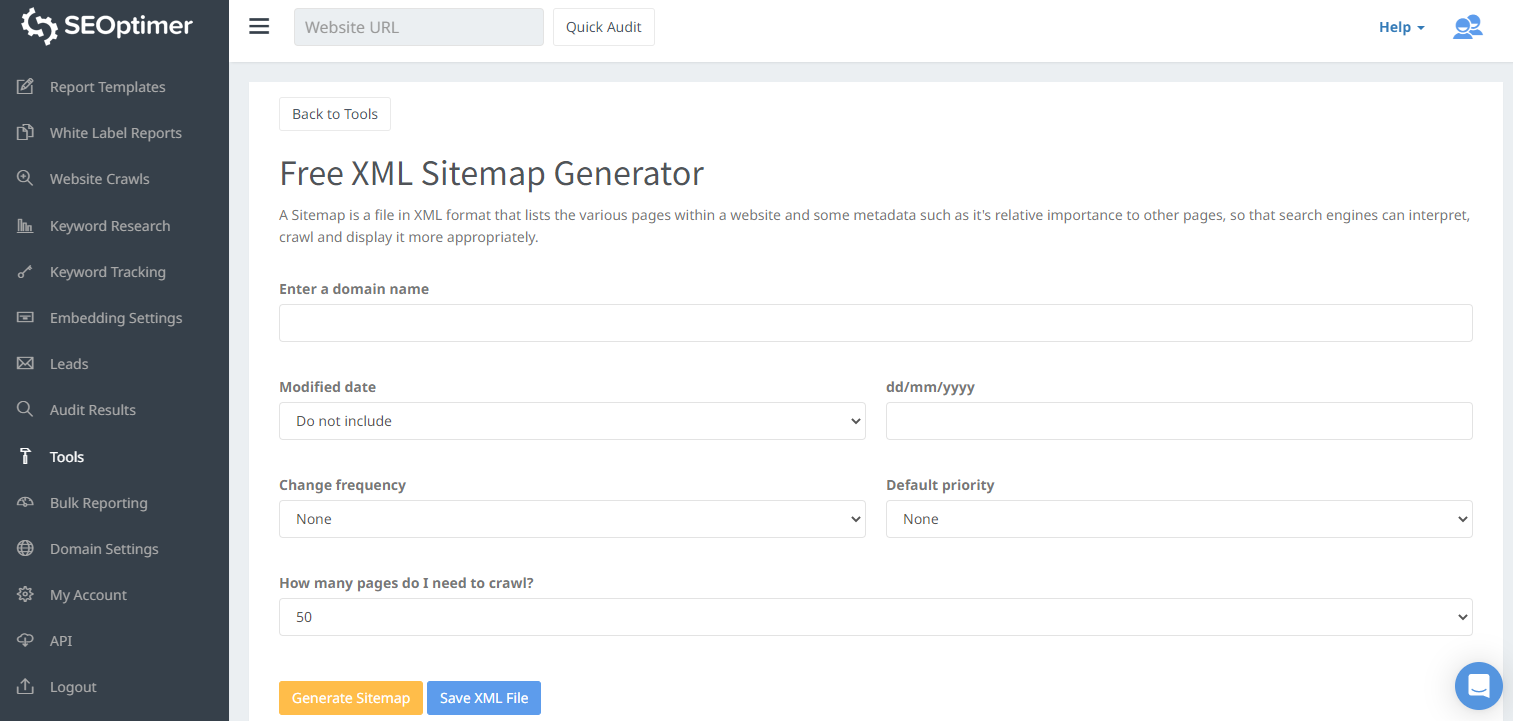The width and height of the screenshot is (1513, 721).
Task: Click the Save XML File button
Action: click(x=484, y=698)
